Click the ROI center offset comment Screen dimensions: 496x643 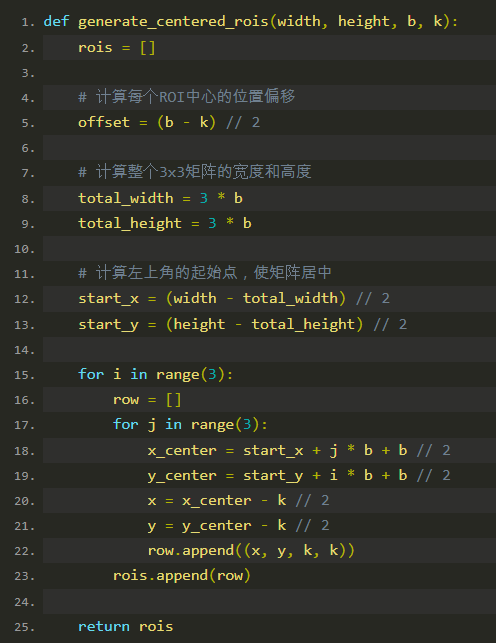click(x=187, y=97)
